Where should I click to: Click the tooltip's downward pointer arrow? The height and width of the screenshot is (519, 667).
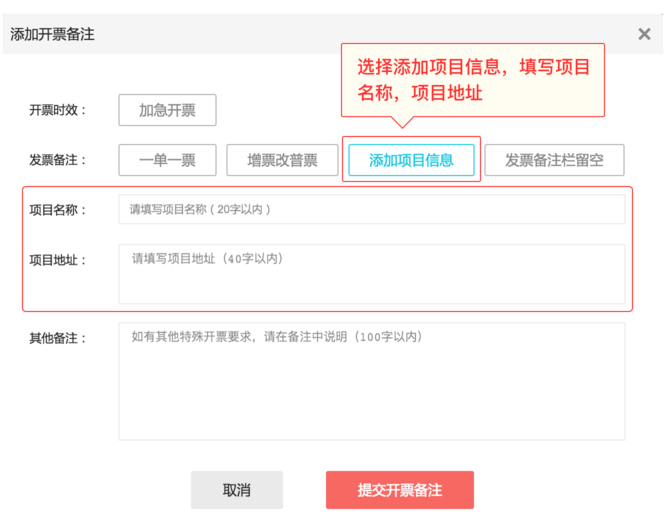[x=402, y=124]
